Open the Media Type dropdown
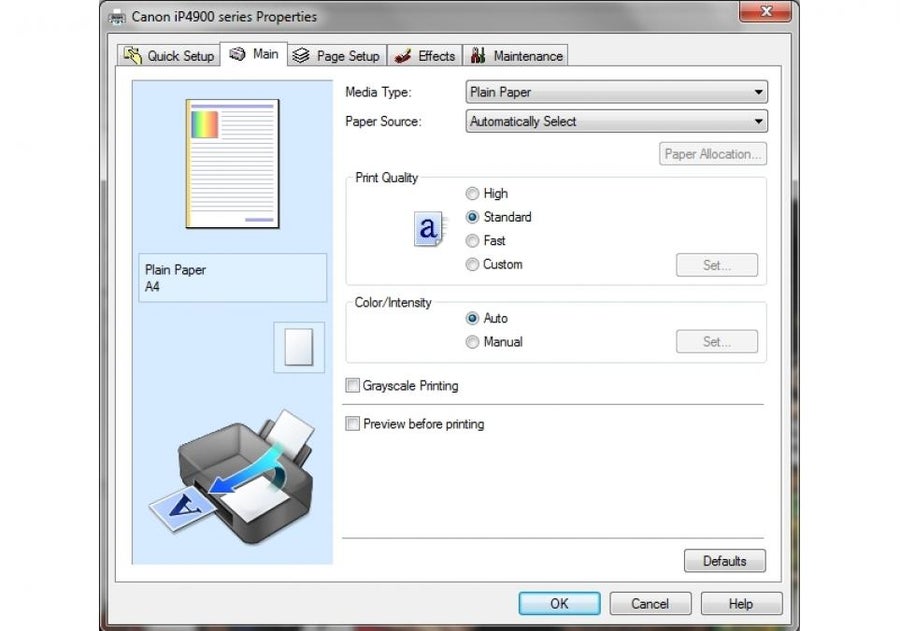 pyautogui.click(x=616, y=92)
